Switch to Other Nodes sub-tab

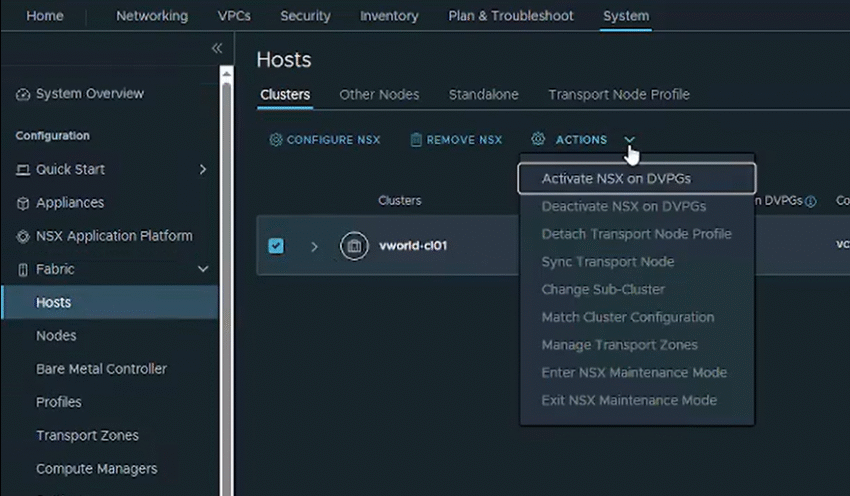[x=379, y=94]
